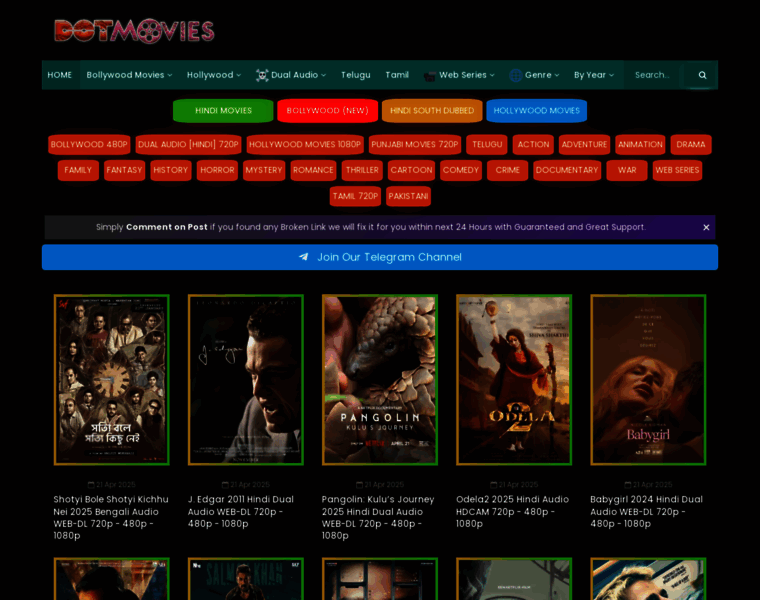Browse the CARTOON genre tag
This screenshot has height=600, width=760.
pos(411,170)
